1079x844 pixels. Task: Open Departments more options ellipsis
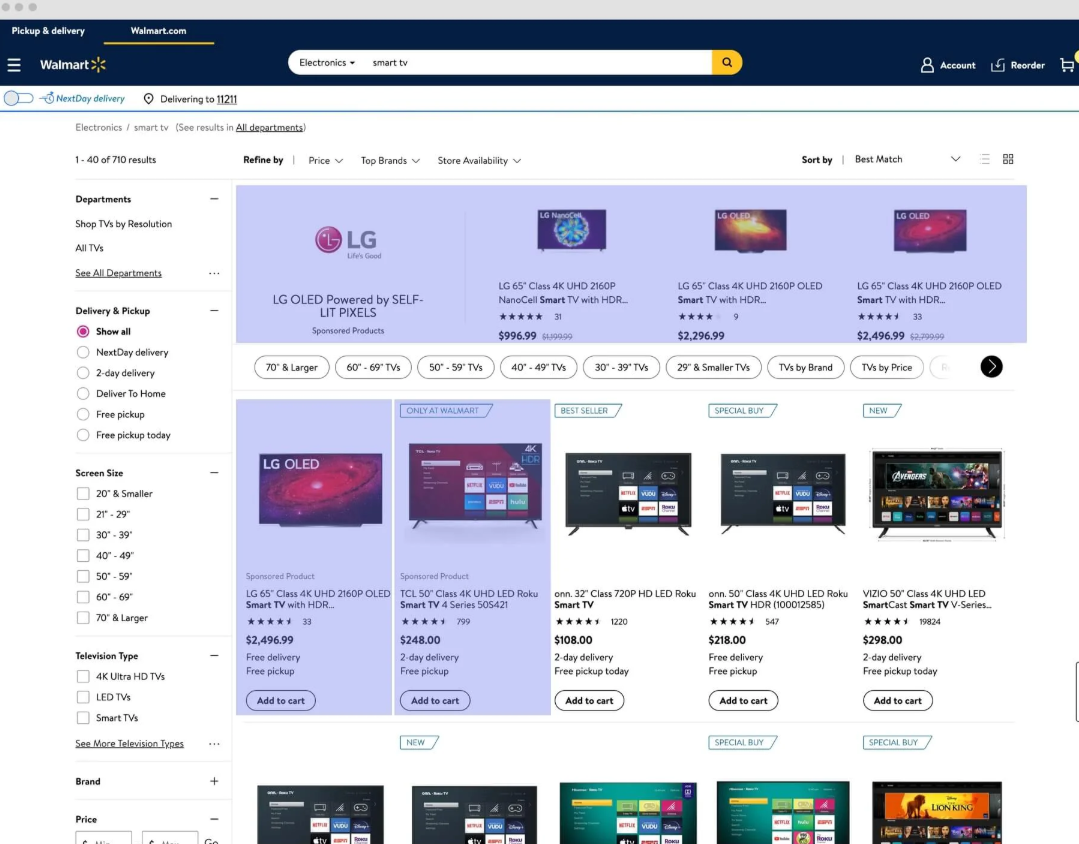[x=214, y=273]
